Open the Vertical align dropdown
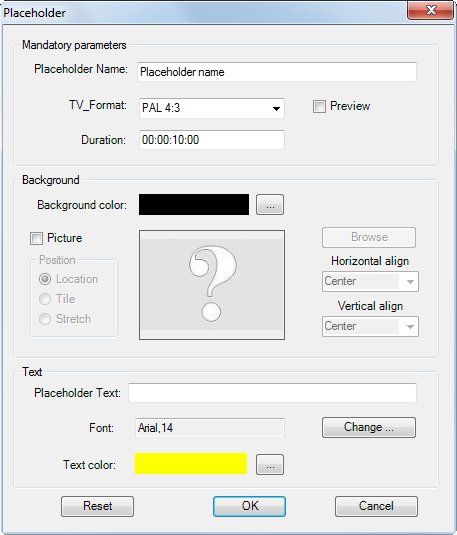The width and height of the screenshot is (457, 535). 370,327
